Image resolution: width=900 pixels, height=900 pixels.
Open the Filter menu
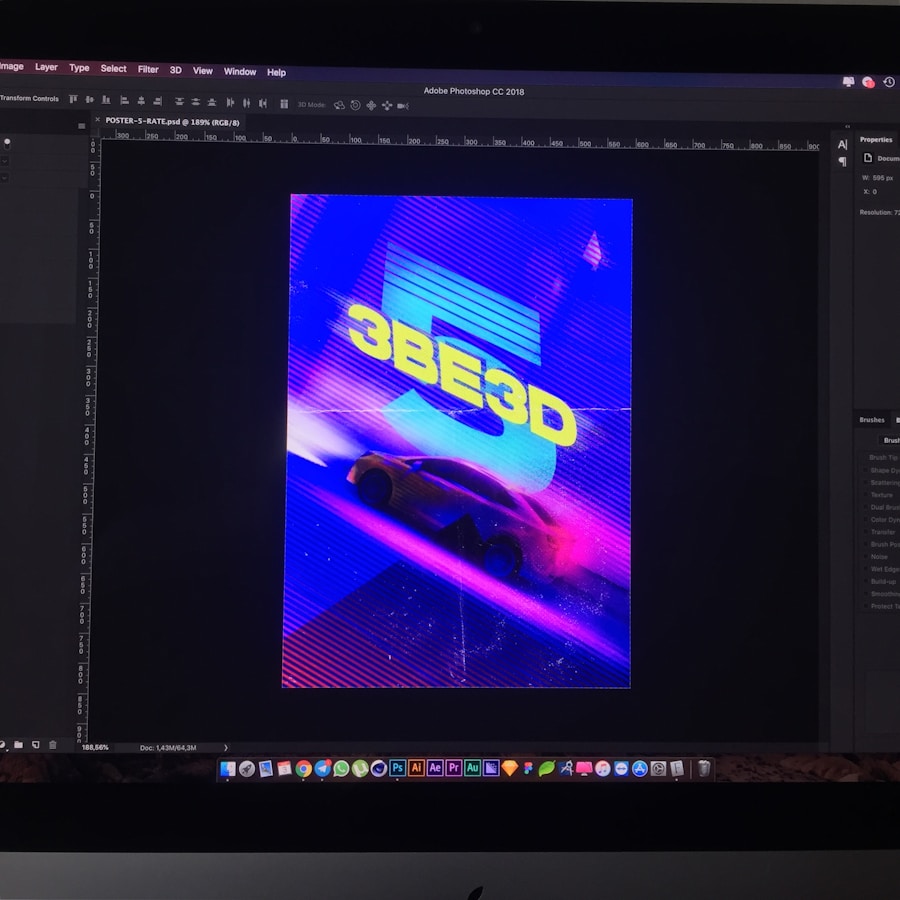click(148, 69)
